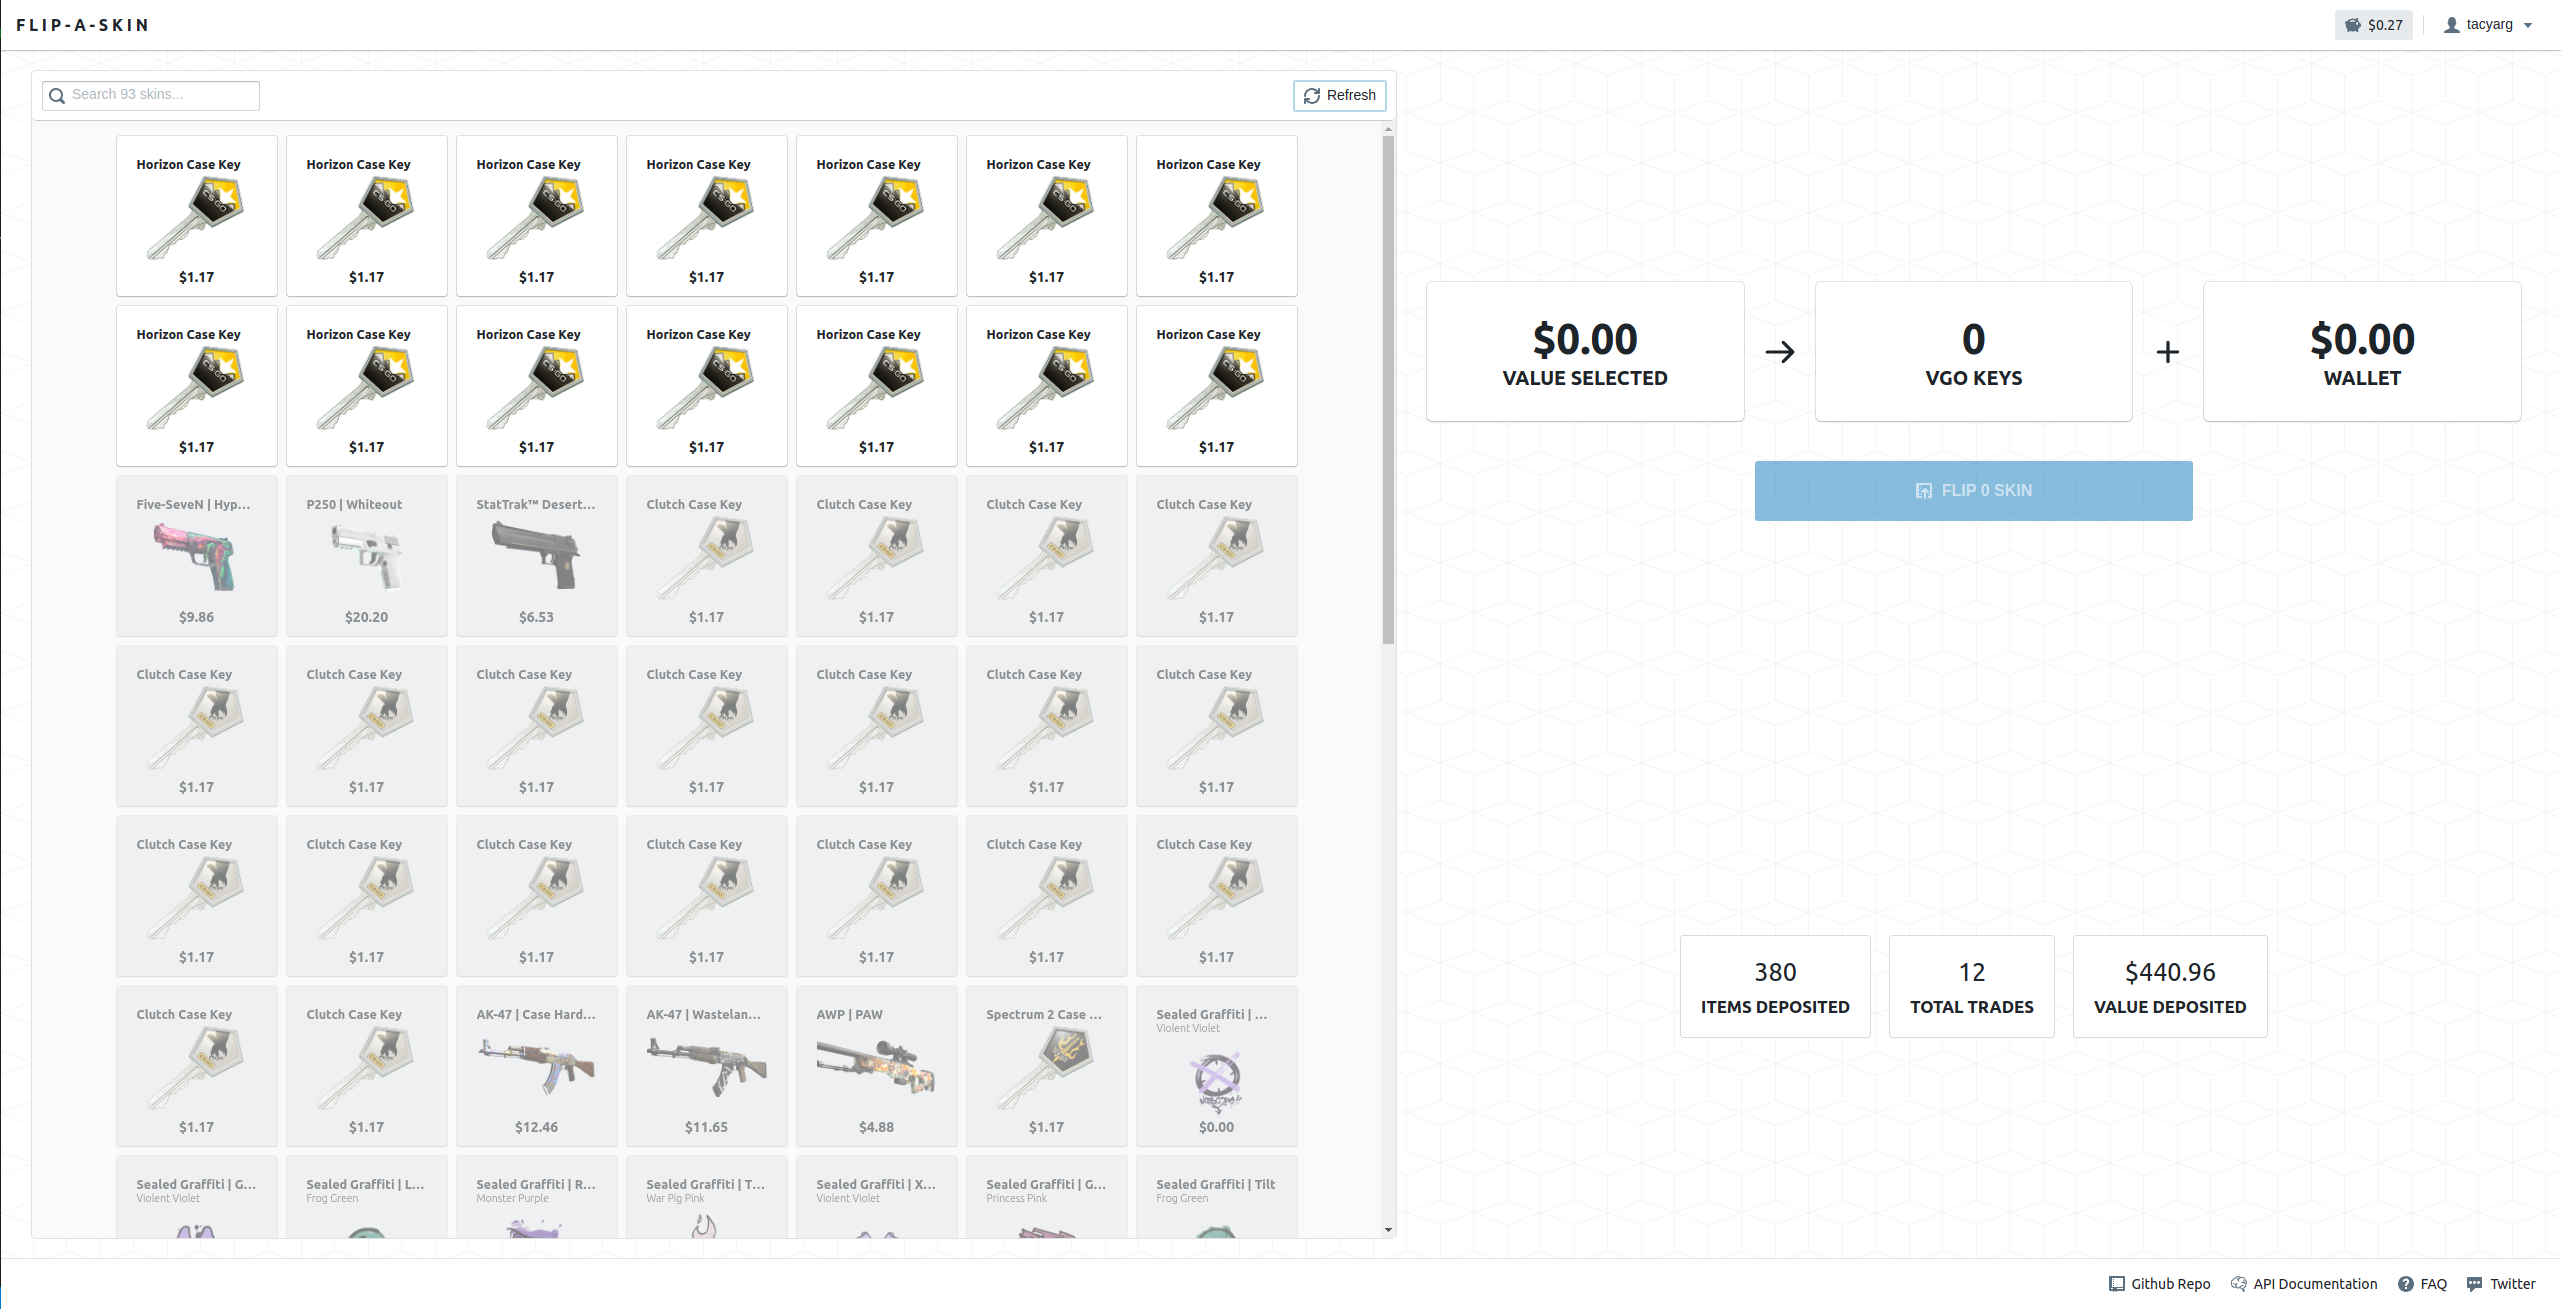Image resolution: width=2561 pixels, height=1309 pixels.
Task: Focus the Search 93 skins field
Action: [160, 95]
